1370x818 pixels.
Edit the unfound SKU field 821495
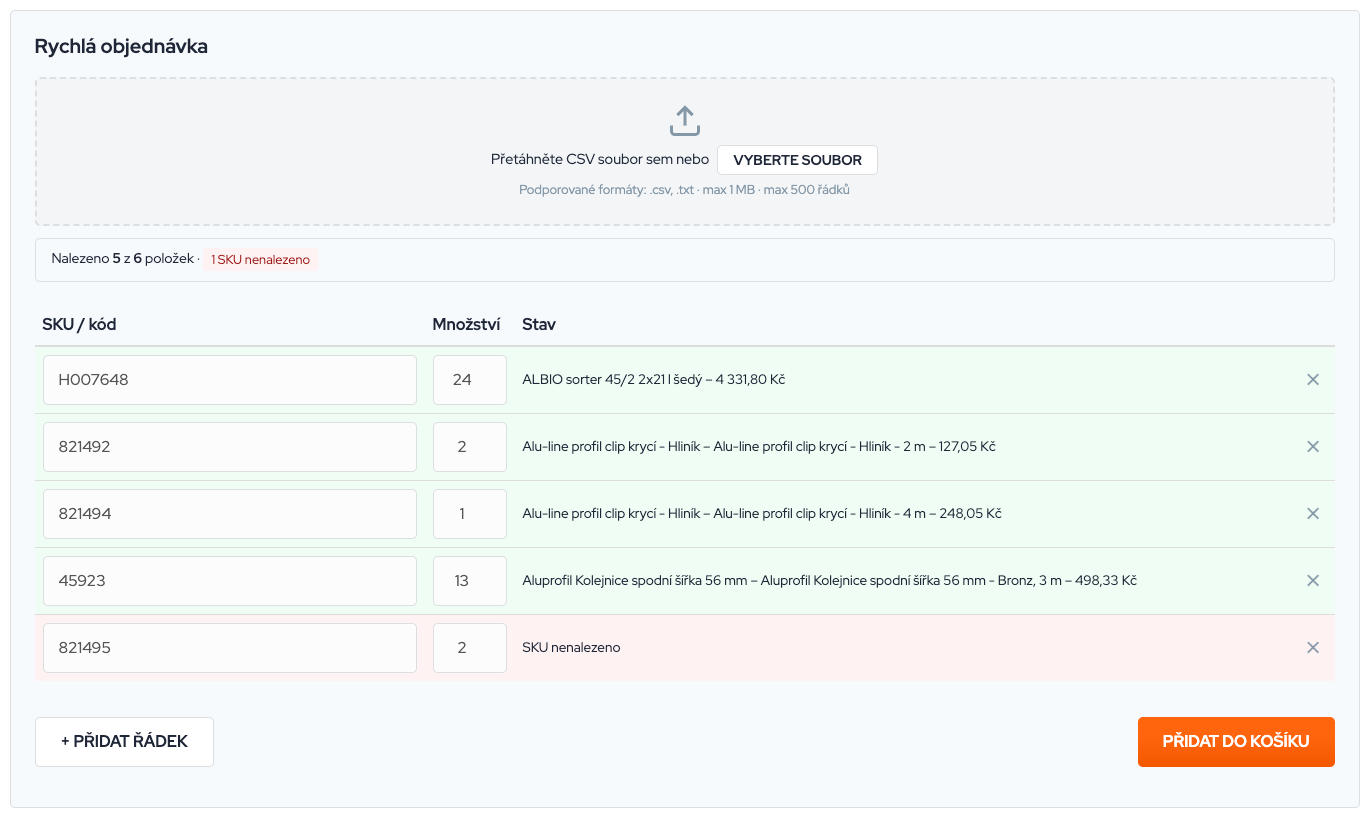229,648
